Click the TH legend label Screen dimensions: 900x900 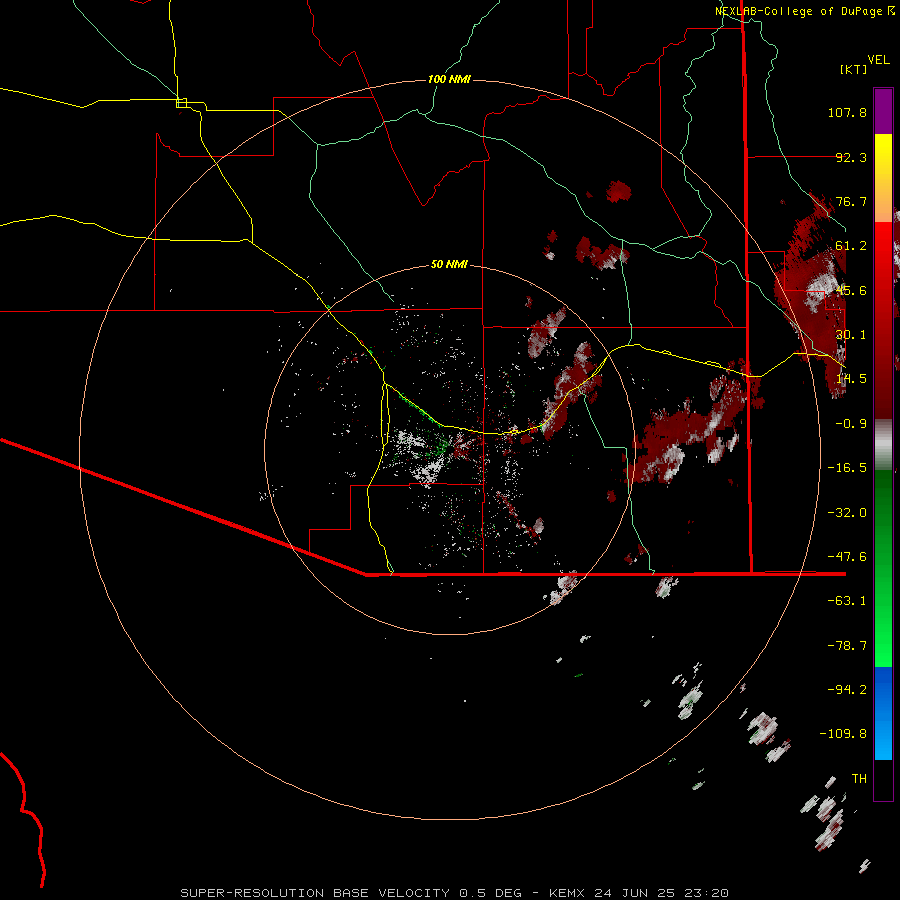click(x=859, y=779)
